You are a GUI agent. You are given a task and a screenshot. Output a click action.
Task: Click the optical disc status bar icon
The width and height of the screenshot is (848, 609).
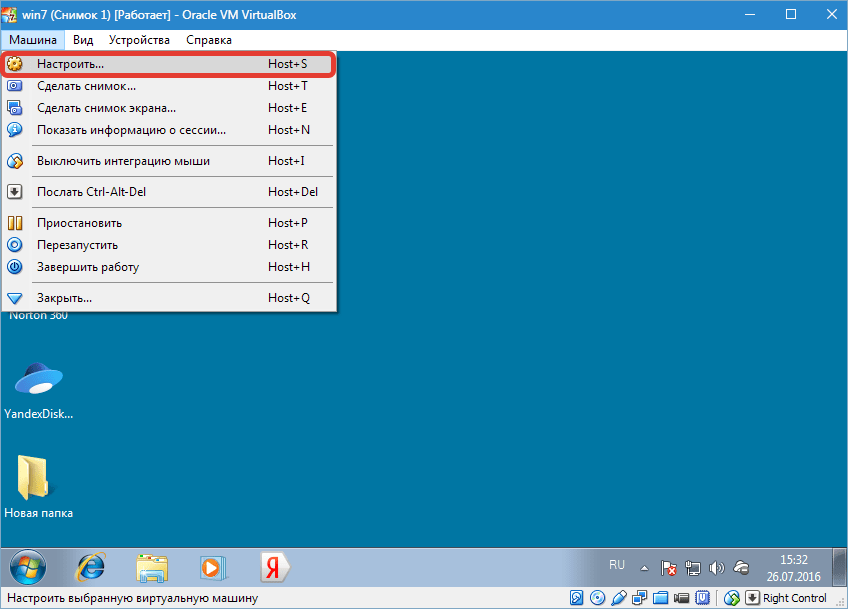pyautogui.click(x=598, y=598)
